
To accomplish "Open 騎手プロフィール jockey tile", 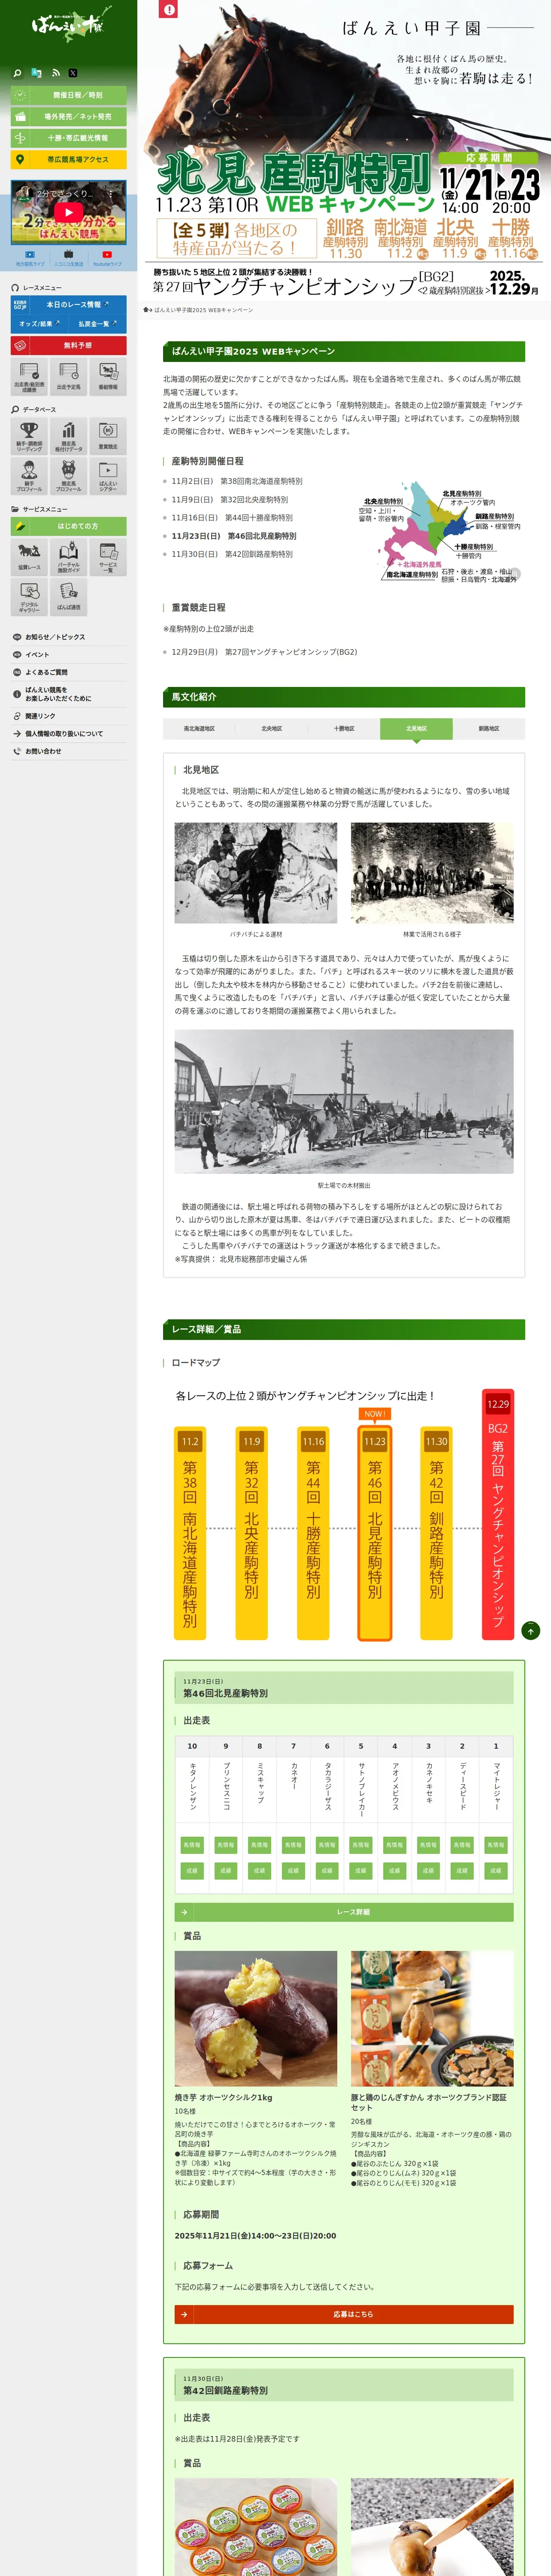I will [29, 476].
